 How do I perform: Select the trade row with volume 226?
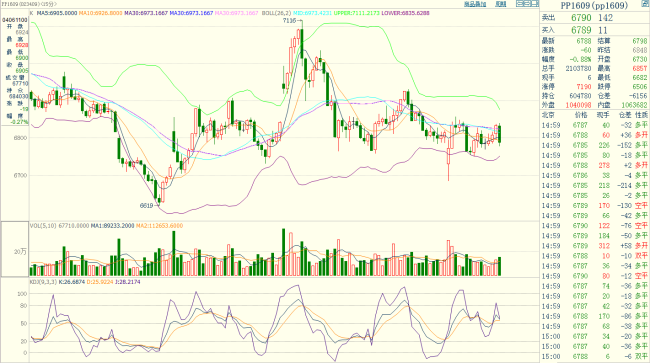pos(594,145)
